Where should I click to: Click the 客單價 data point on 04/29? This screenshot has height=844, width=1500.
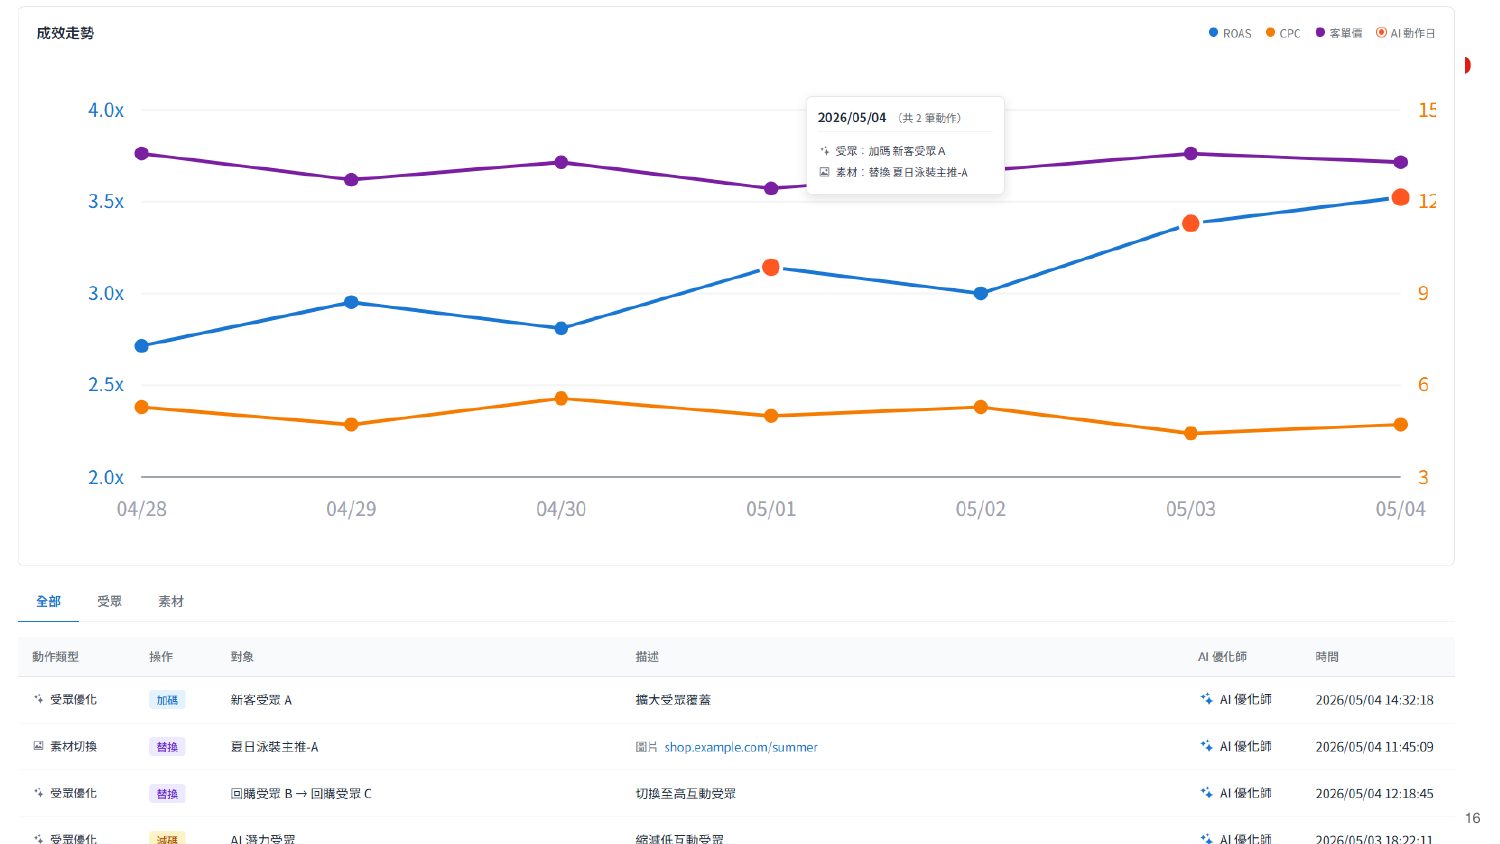[351, 180]
